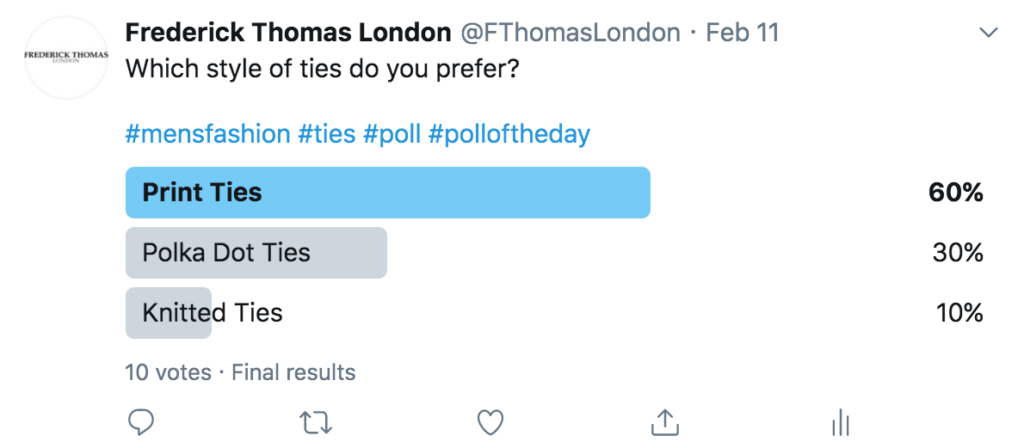1024x442 pixels.
Task: Like the tweet with heart icon
Action: (x=490, y=422)
